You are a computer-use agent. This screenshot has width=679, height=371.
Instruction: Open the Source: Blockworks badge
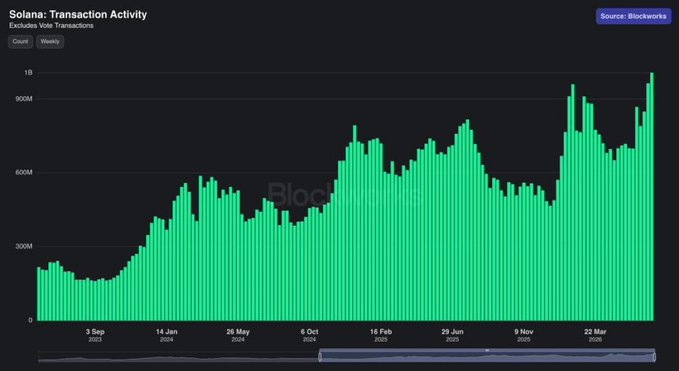pyautogui.click(x=634, y=16)
